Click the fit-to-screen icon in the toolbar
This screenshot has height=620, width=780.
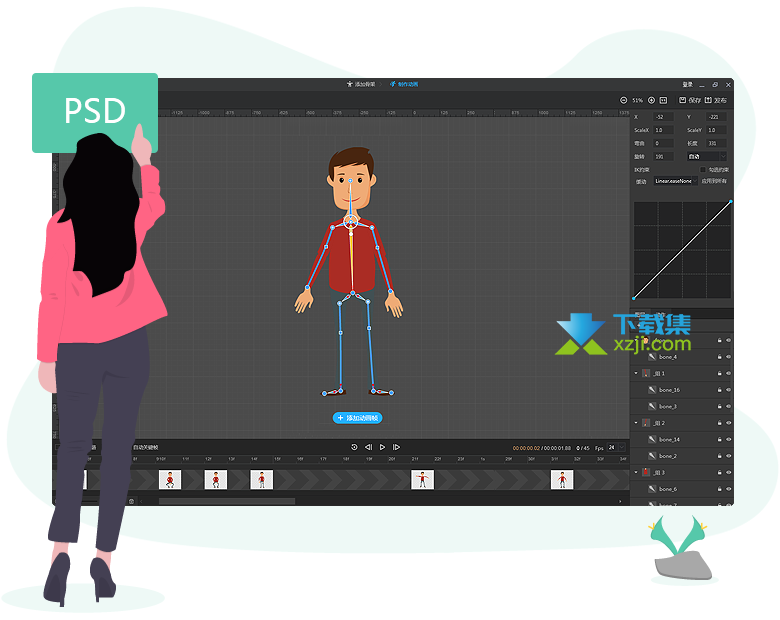pyautogui.click(x=663, y=100)
